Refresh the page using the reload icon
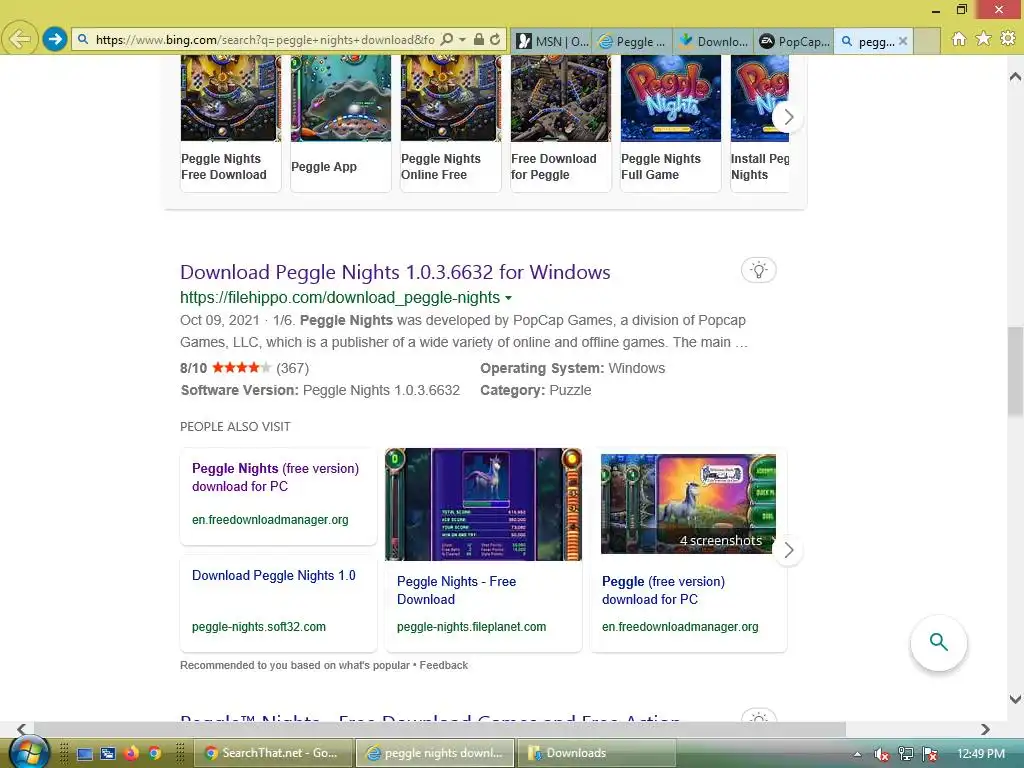Viewport: 1024px width, 768px height. point(495,39)
